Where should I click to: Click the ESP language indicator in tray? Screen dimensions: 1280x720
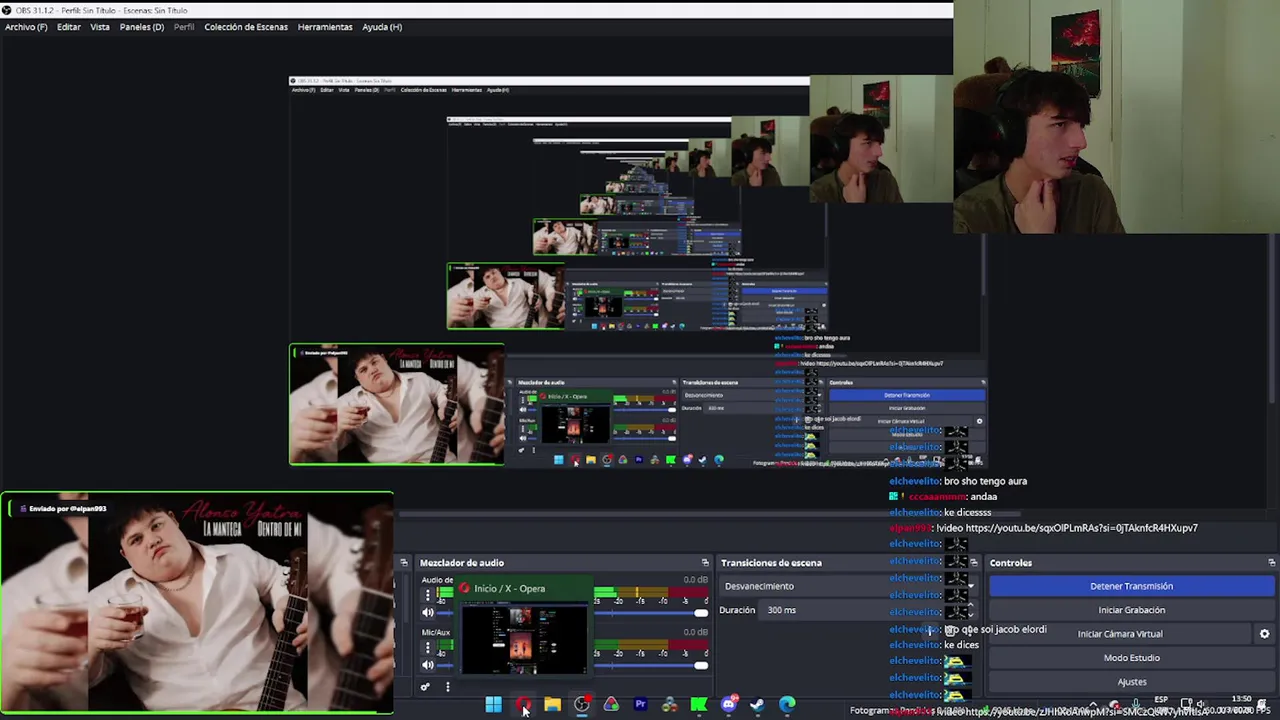(x=1161, y=700)
